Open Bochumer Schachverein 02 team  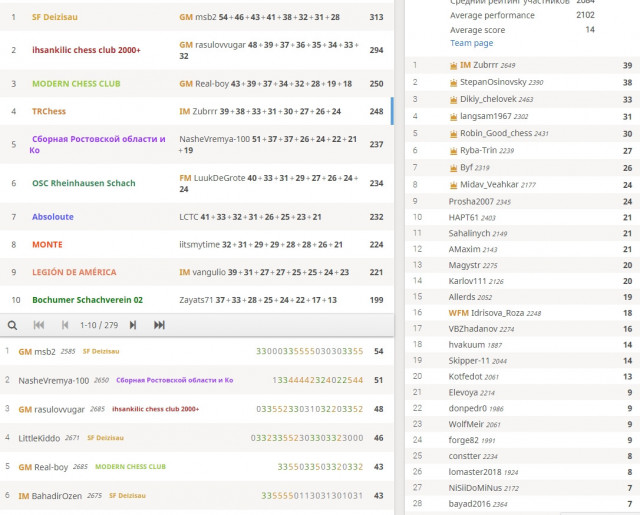tap(87, 300)
